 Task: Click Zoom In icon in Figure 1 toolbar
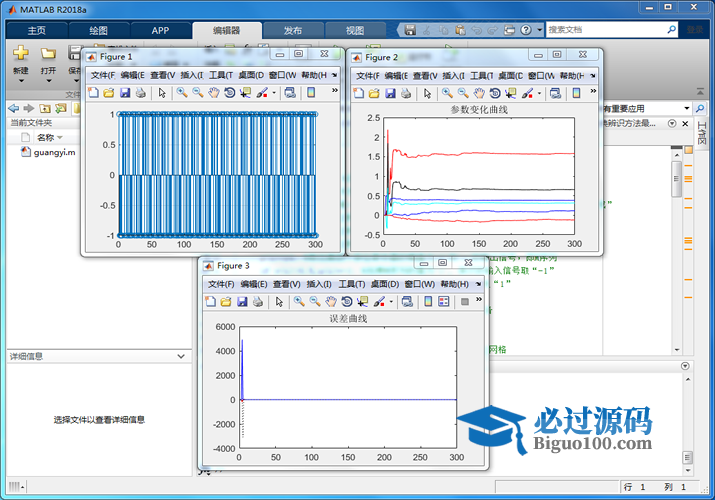(x=182, y=93)
